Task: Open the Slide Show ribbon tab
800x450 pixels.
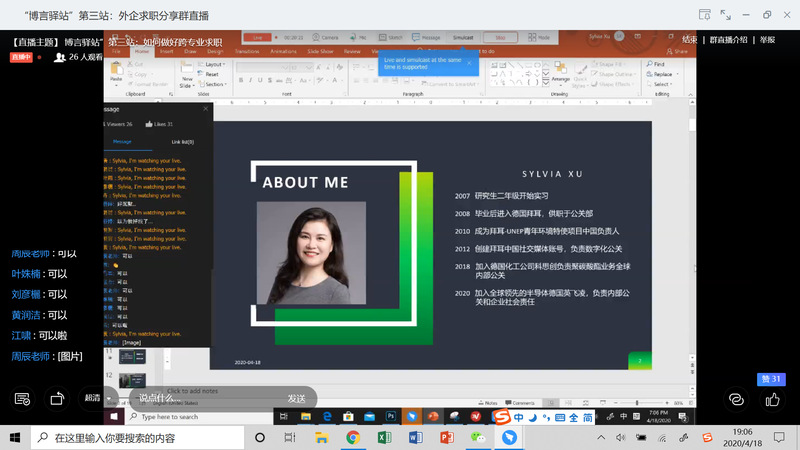Action: [320, 52]
